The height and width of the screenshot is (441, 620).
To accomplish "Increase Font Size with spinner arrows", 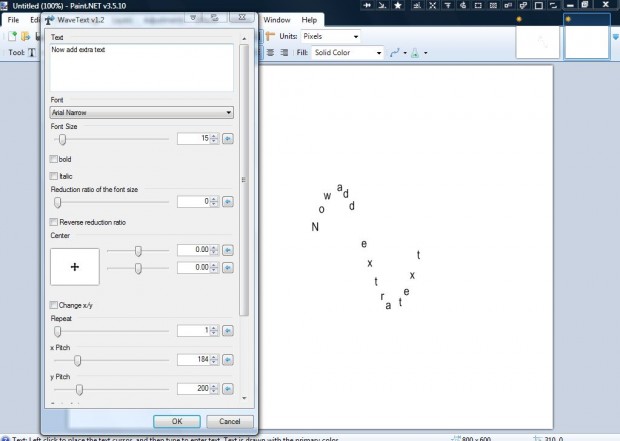I will click(x=214, y=138).
